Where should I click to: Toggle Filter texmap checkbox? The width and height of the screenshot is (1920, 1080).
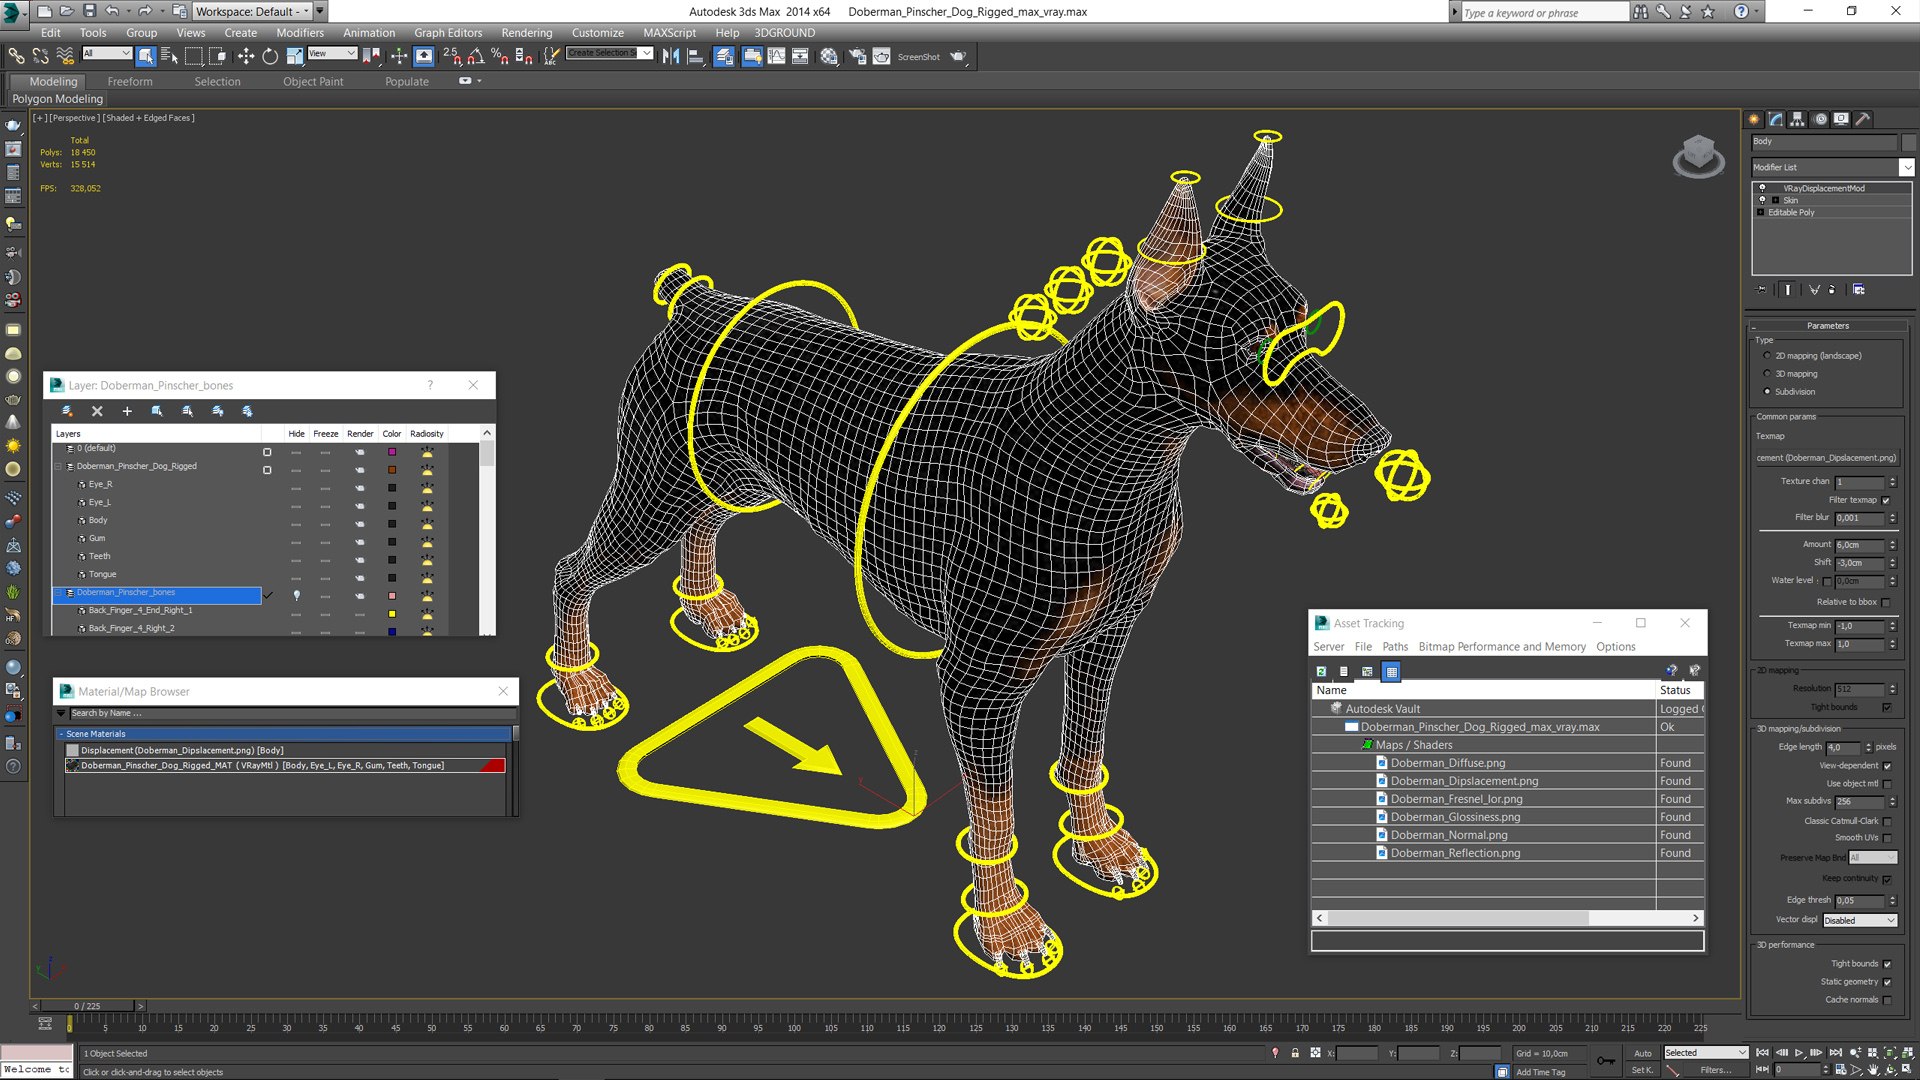coord(1886,500)
